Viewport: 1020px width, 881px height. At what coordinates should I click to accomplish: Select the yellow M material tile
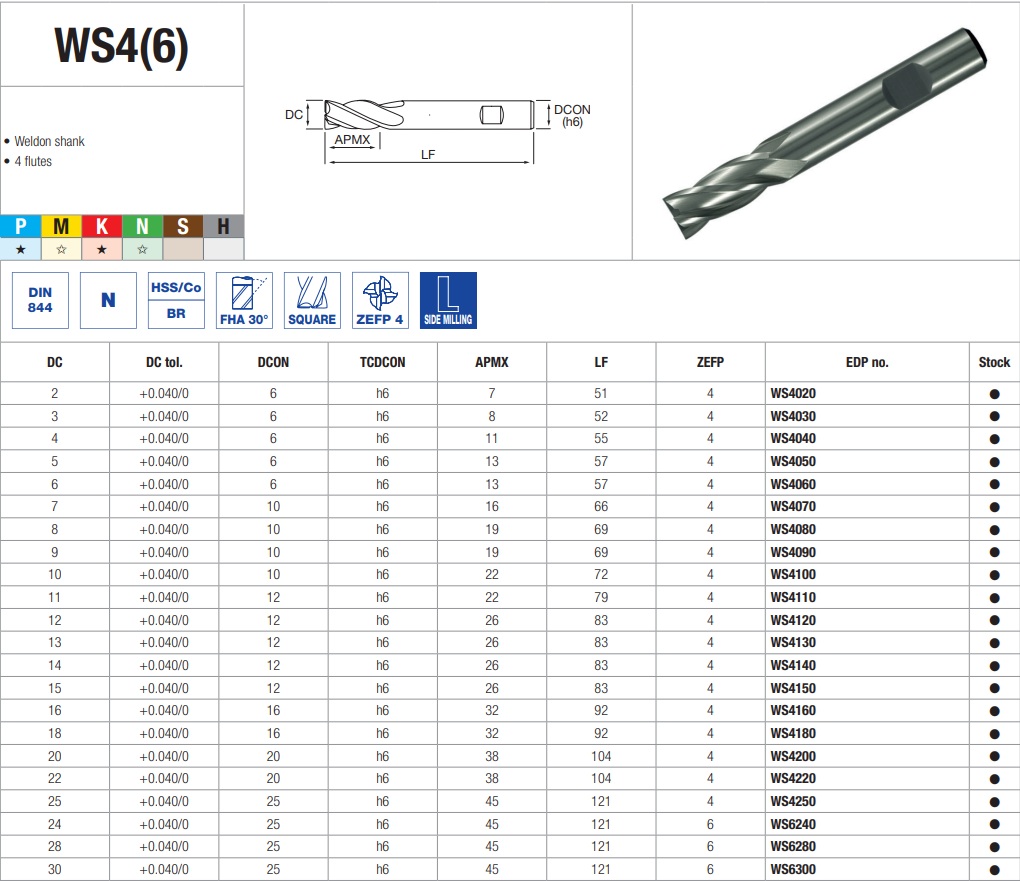[61, 226]
